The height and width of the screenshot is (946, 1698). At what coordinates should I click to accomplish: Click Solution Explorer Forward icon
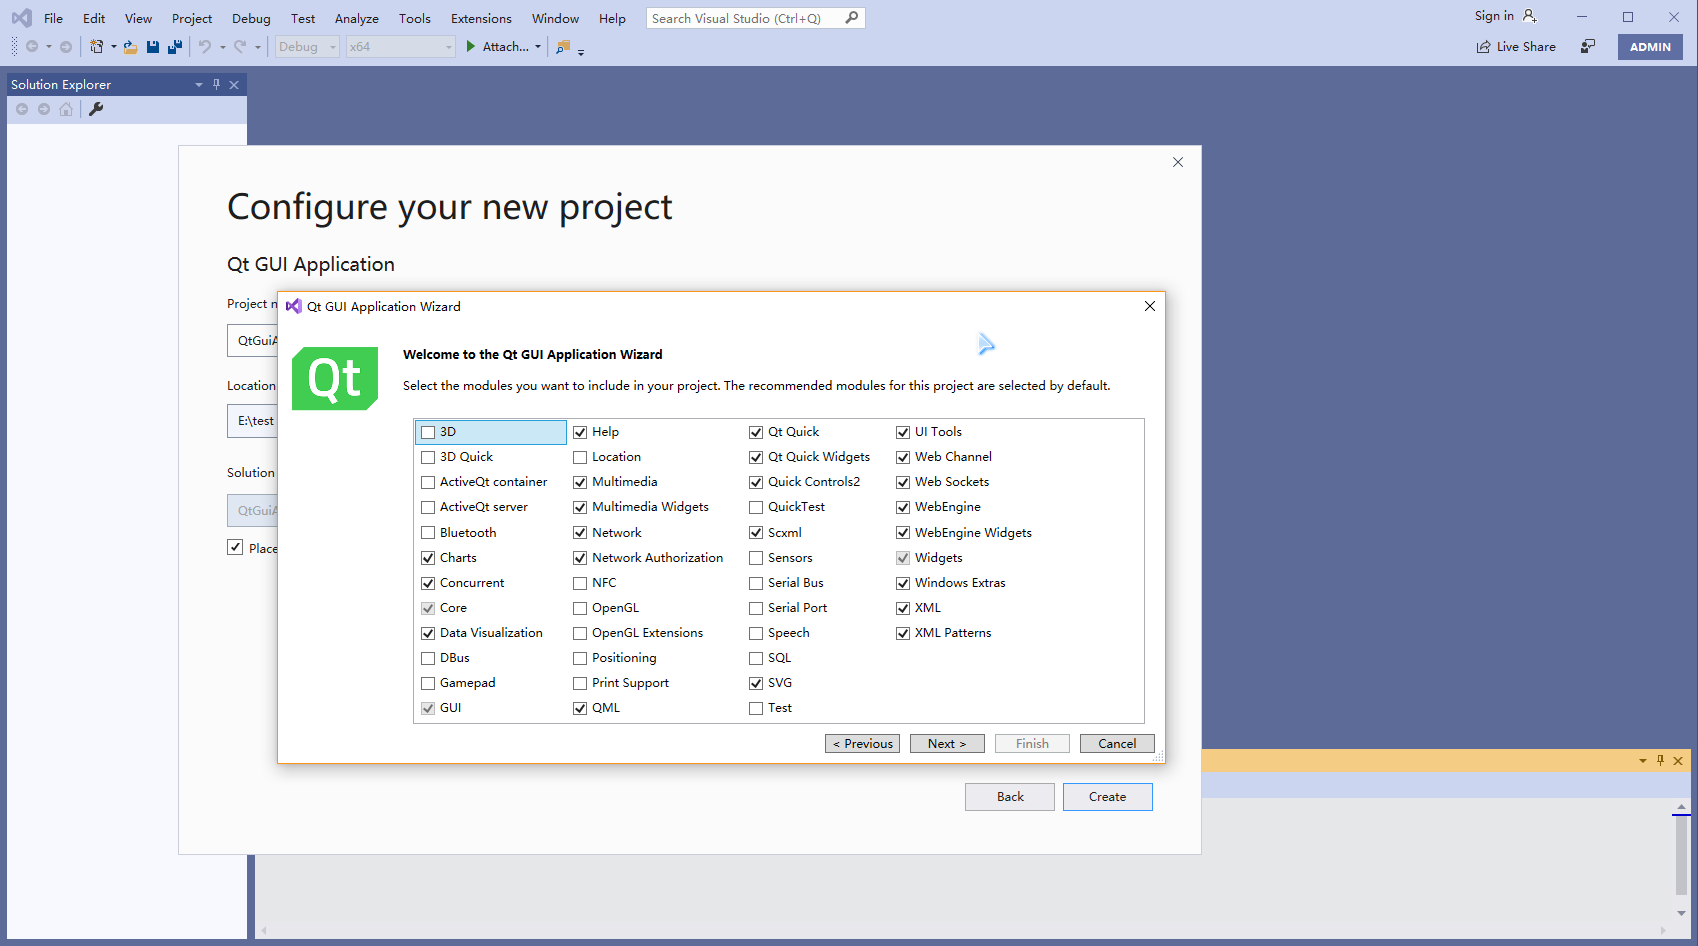click(x=44, y=109)
